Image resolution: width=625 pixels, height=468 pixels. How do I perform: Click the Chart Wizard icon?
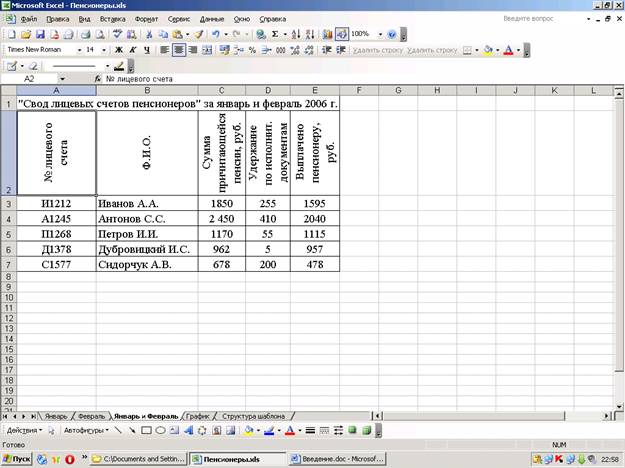[x=328, y=33]
